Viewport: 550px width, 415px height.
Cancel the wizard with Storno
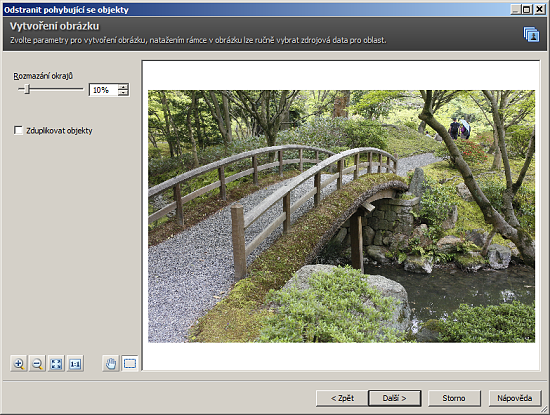(x=454, y=398)
